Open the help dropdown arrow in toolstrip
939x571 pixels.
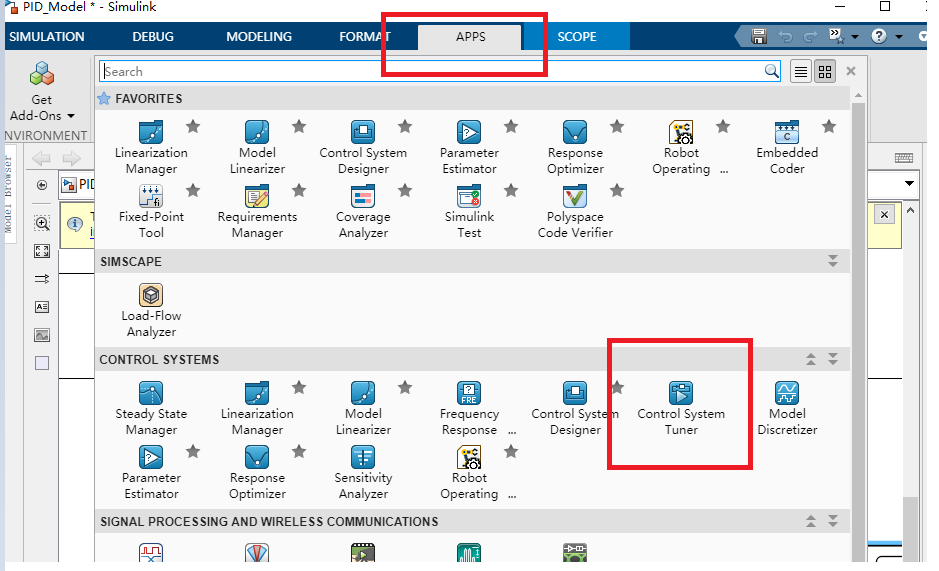(x=899, y=37)
